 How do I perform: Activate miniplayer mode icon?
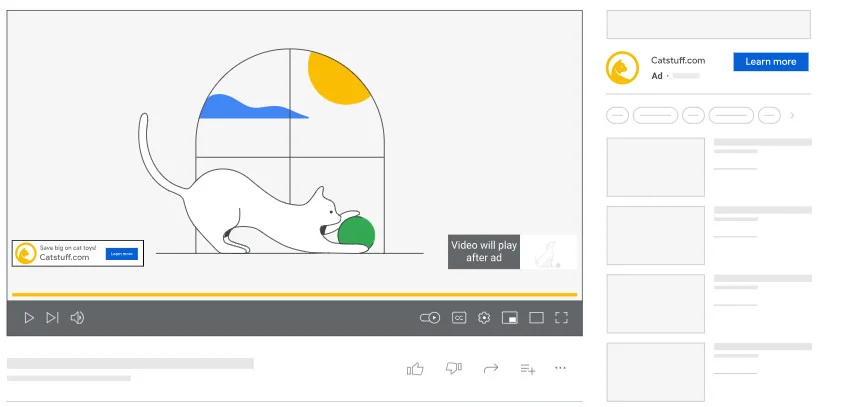[510, 318]
